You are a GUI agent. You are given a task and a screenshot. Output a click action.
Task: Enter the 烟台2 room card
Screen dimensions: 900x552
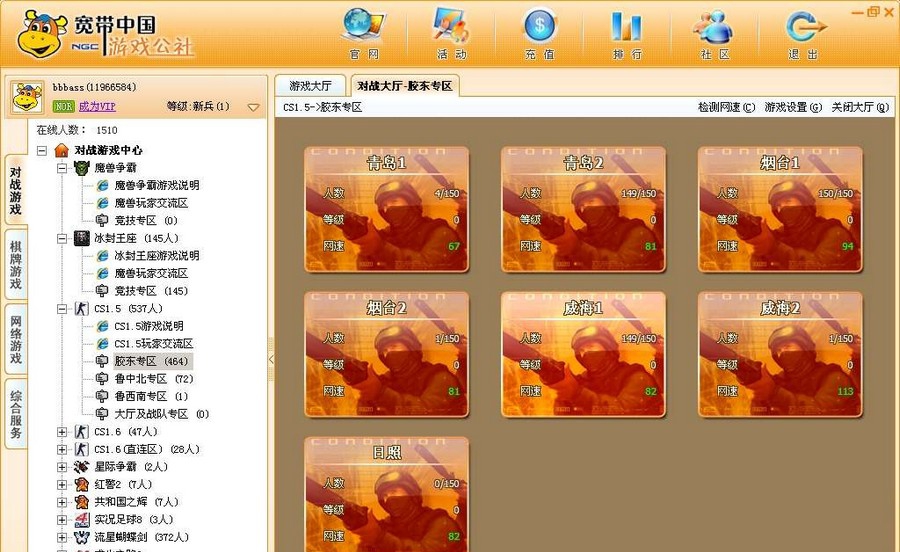tap(386, 354)
